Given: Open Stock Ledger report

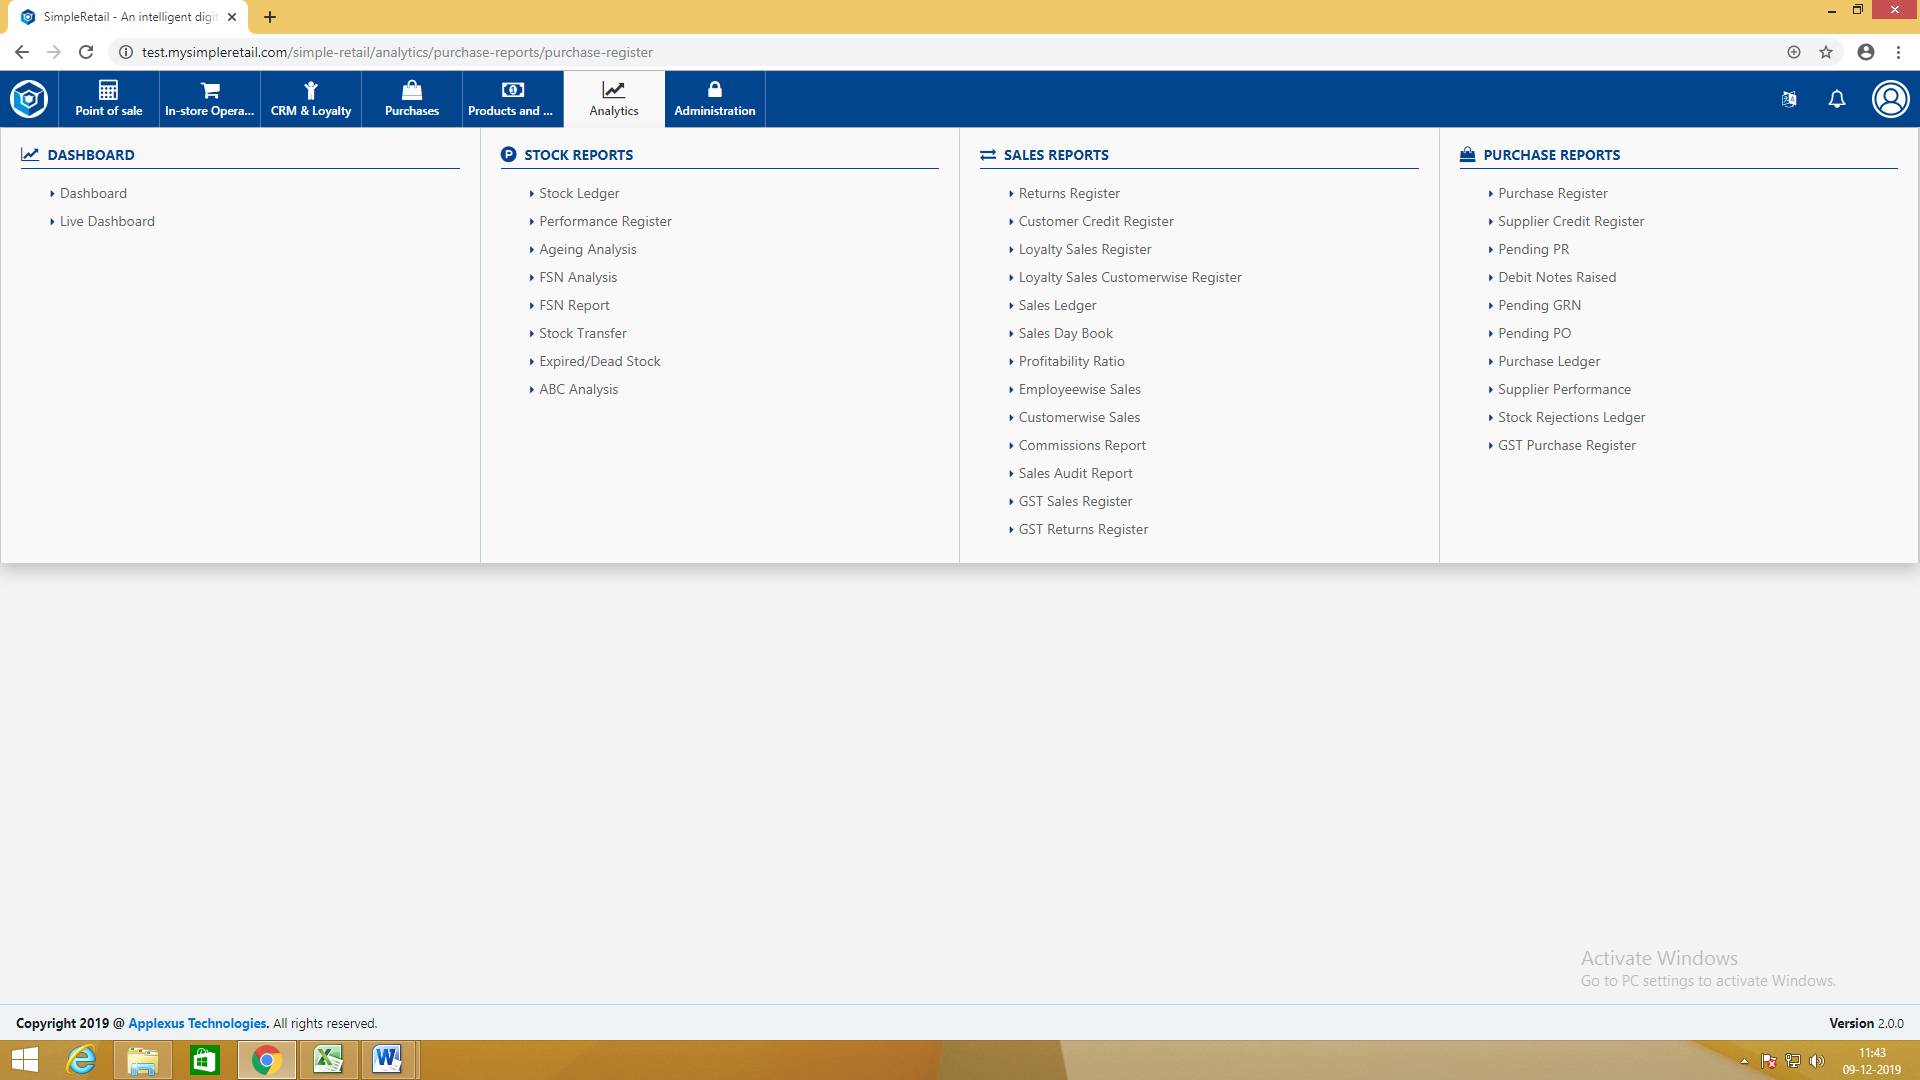Looking at the screenshot, I should pyautogui.click(x=579, y=193).
